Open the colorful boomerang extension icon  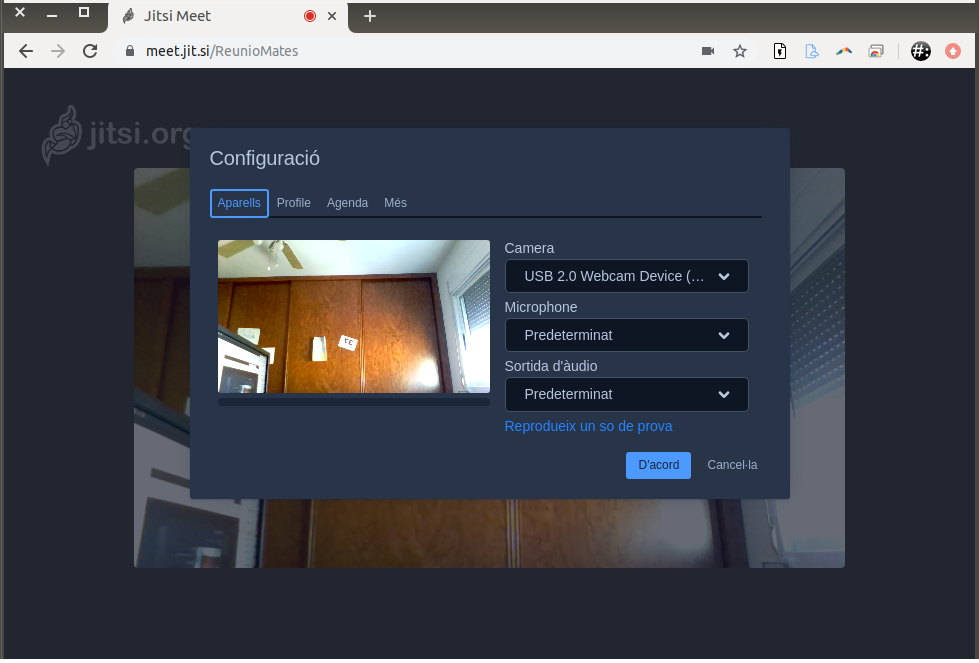(844, 51)
